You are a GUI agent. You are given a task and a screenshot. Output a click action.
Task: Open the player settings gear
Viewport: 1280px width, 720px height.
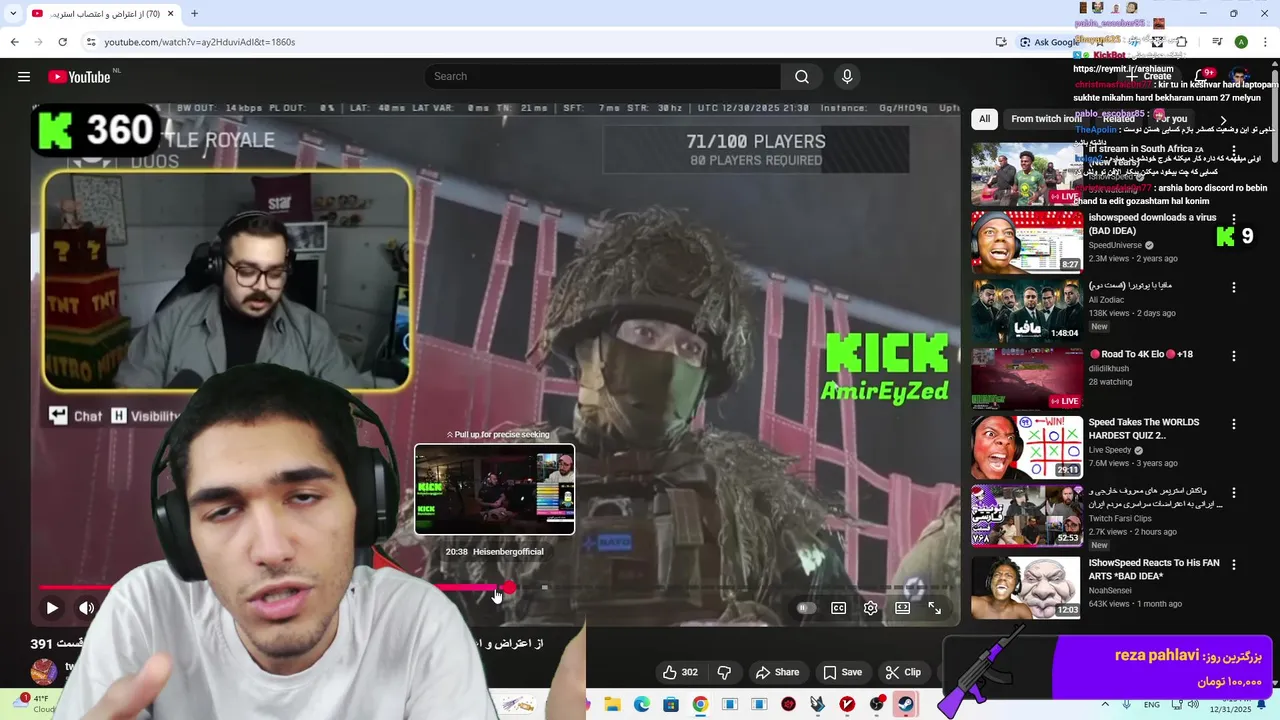pos(871,608)
